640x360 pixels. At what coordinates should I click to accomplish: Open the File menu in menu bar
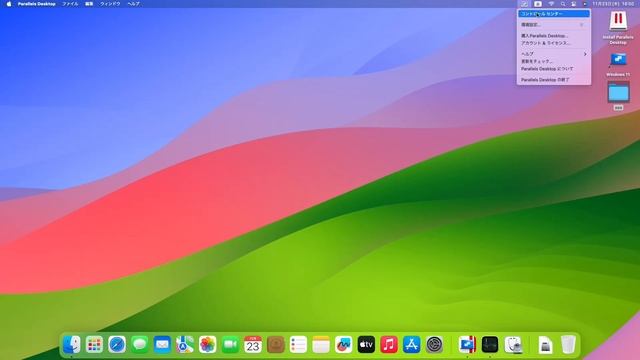(x=70, y=4)
